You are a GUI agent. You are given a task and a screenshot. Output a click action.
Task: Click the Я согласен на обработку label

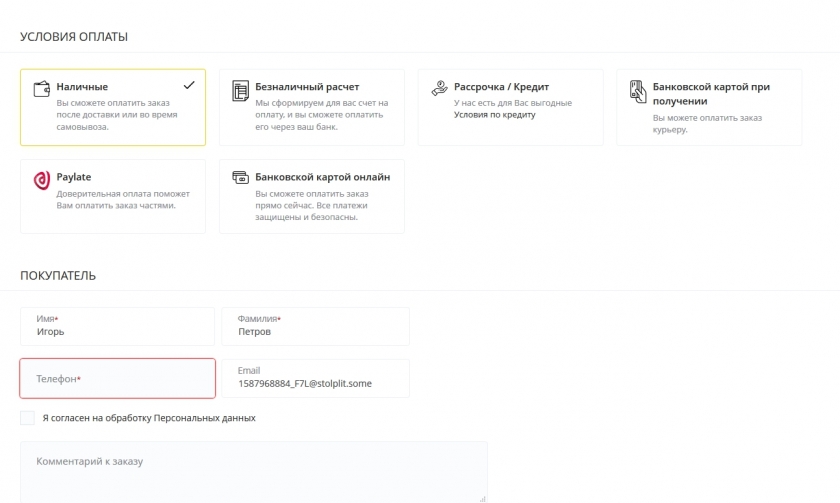[149, 418]
